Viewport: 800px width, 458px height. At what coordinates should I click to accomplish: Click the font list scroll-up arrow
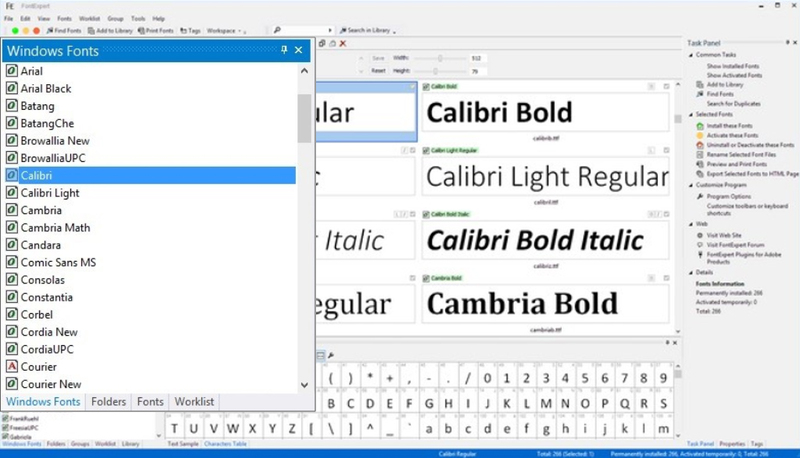tap(305, 71)
